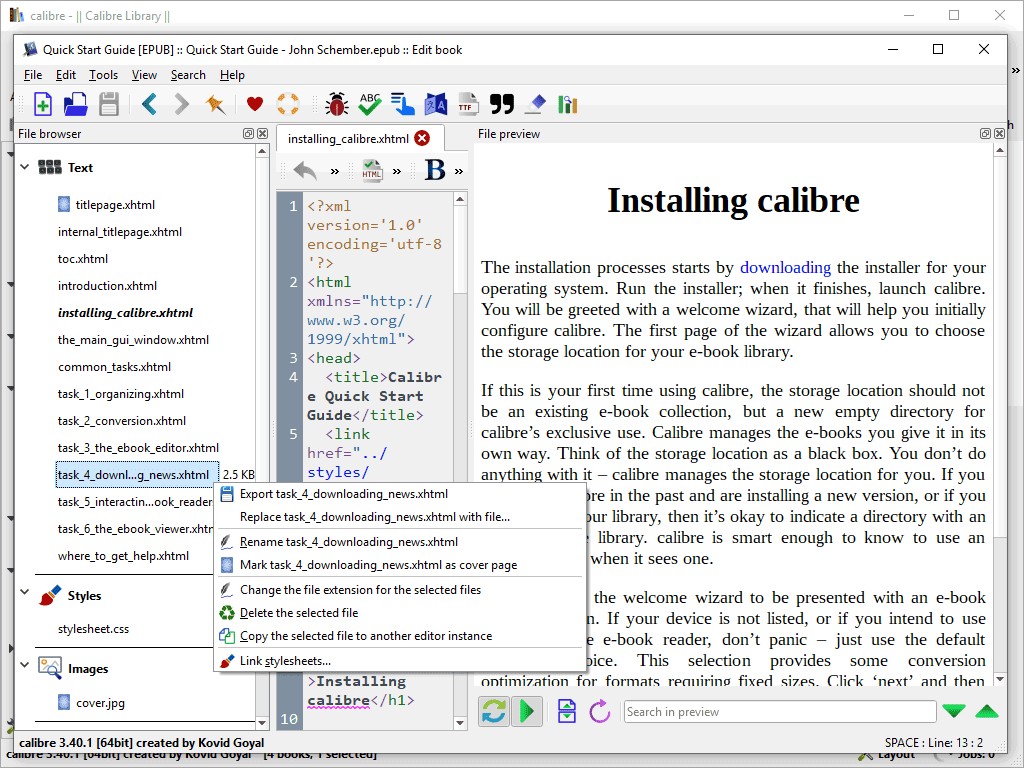Choose Link stylesheets option
The width and height of the screenshot is (1024, 768).
click(x=399, y=661)
